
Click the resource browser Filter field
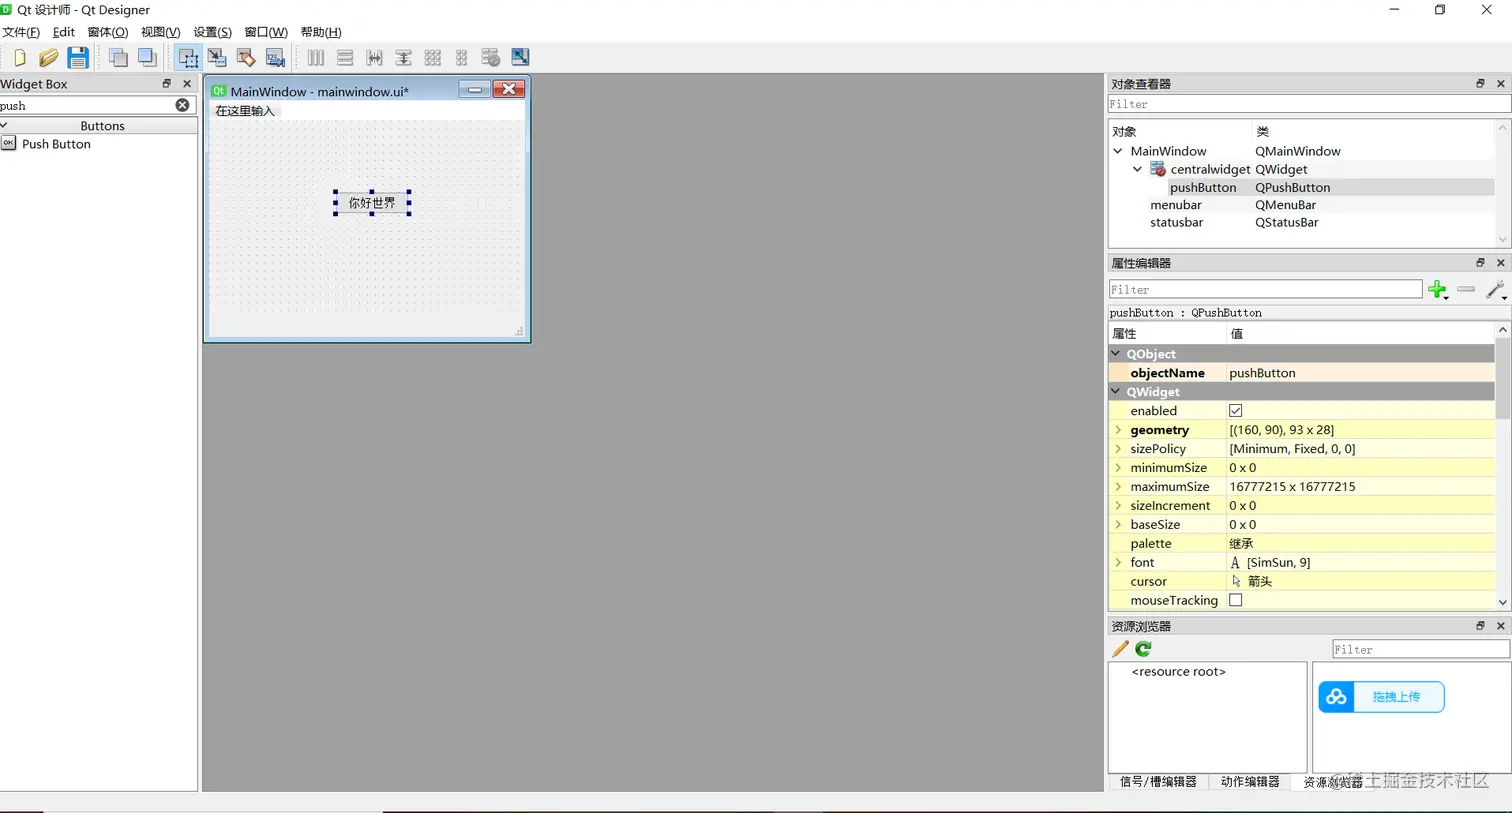[x=1420, y=650]
